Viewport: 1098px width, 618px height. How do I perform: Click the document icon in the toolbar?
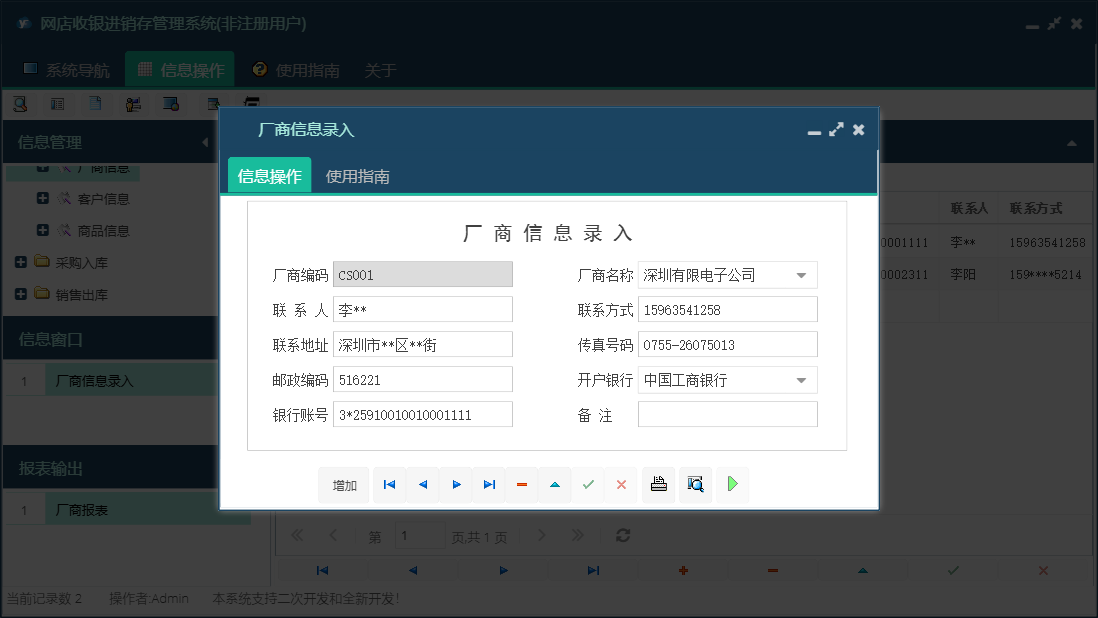(x=97, y=103)
